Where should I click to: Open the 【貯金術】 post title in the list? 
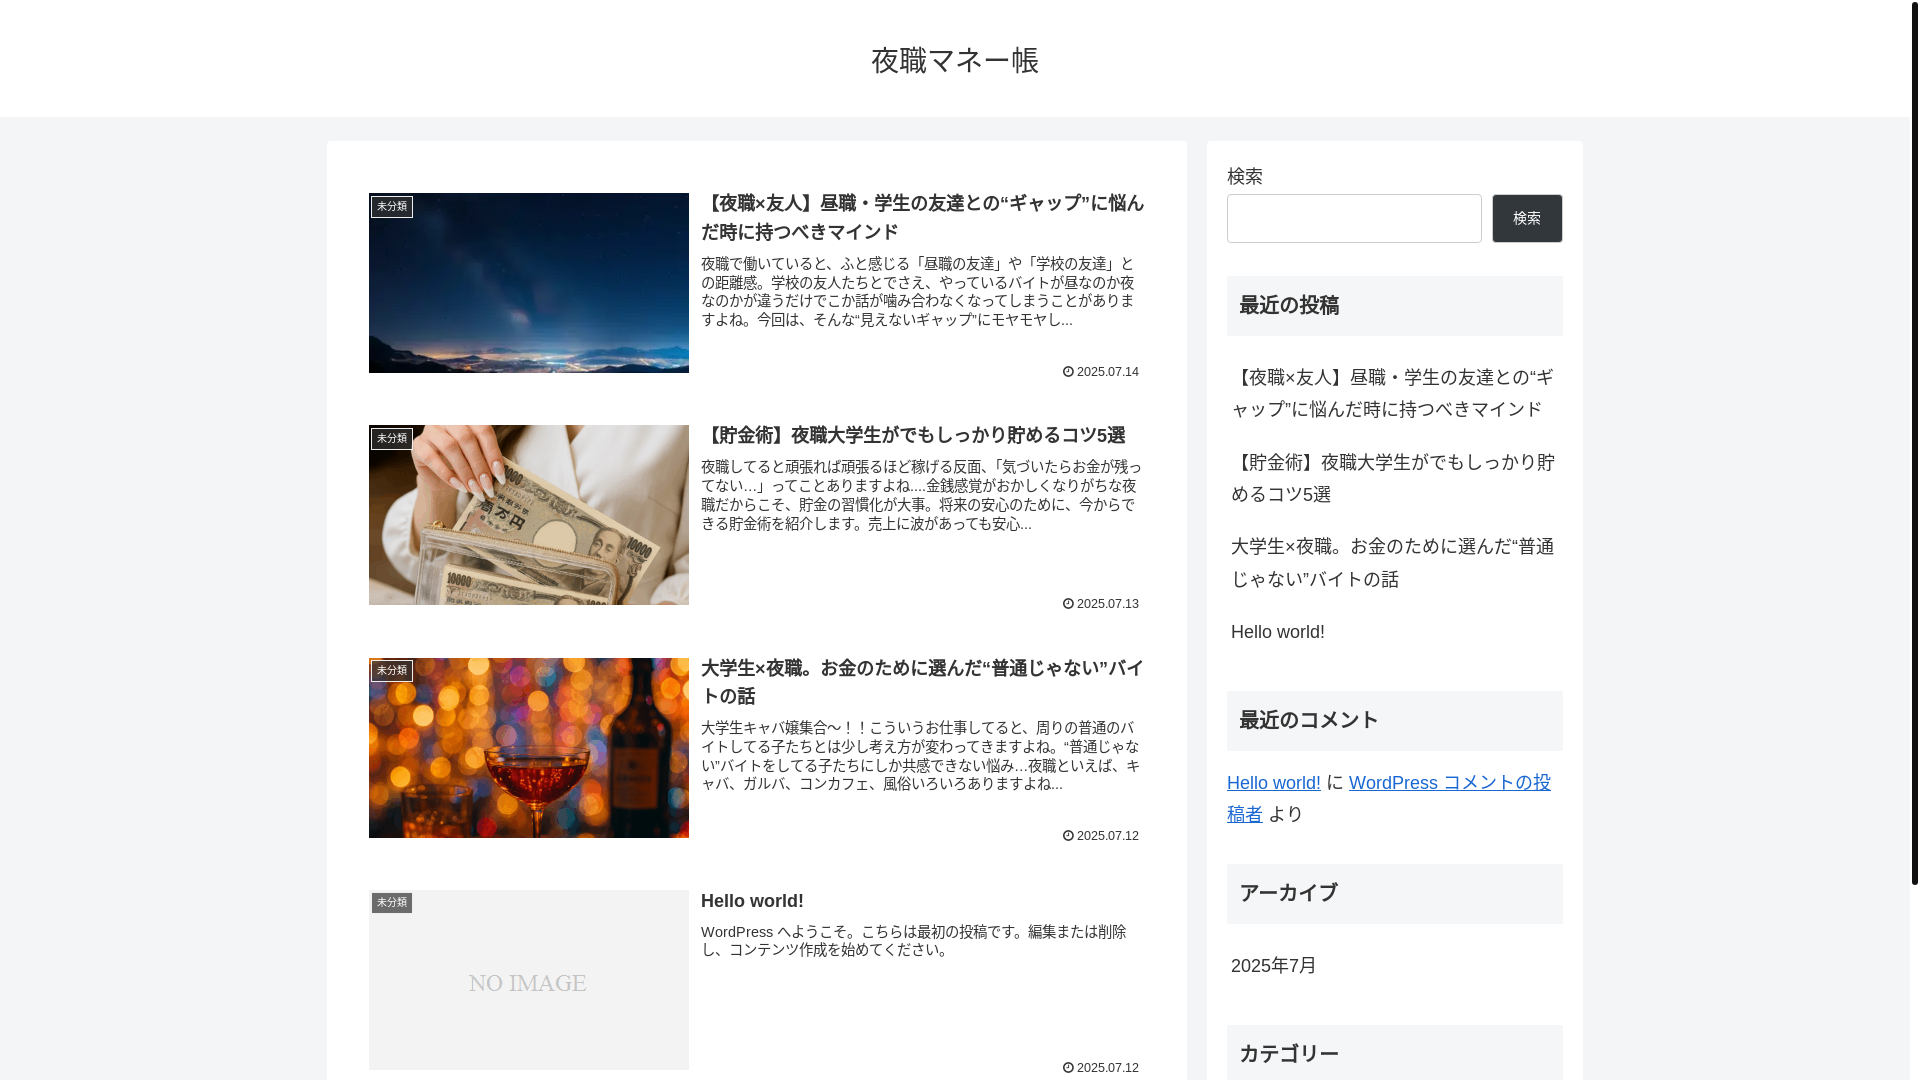coord(913,435)
